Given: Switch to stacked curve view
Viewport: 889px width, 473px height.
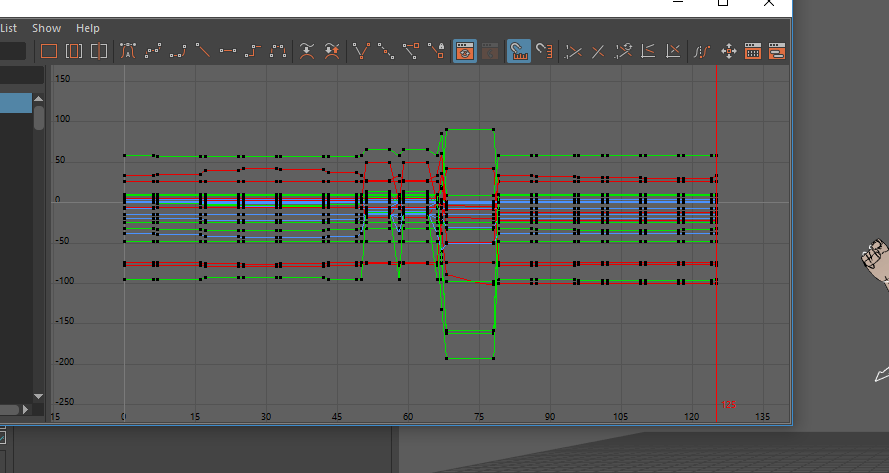Looking at the screenshot, I should click(x=648, y=52).
